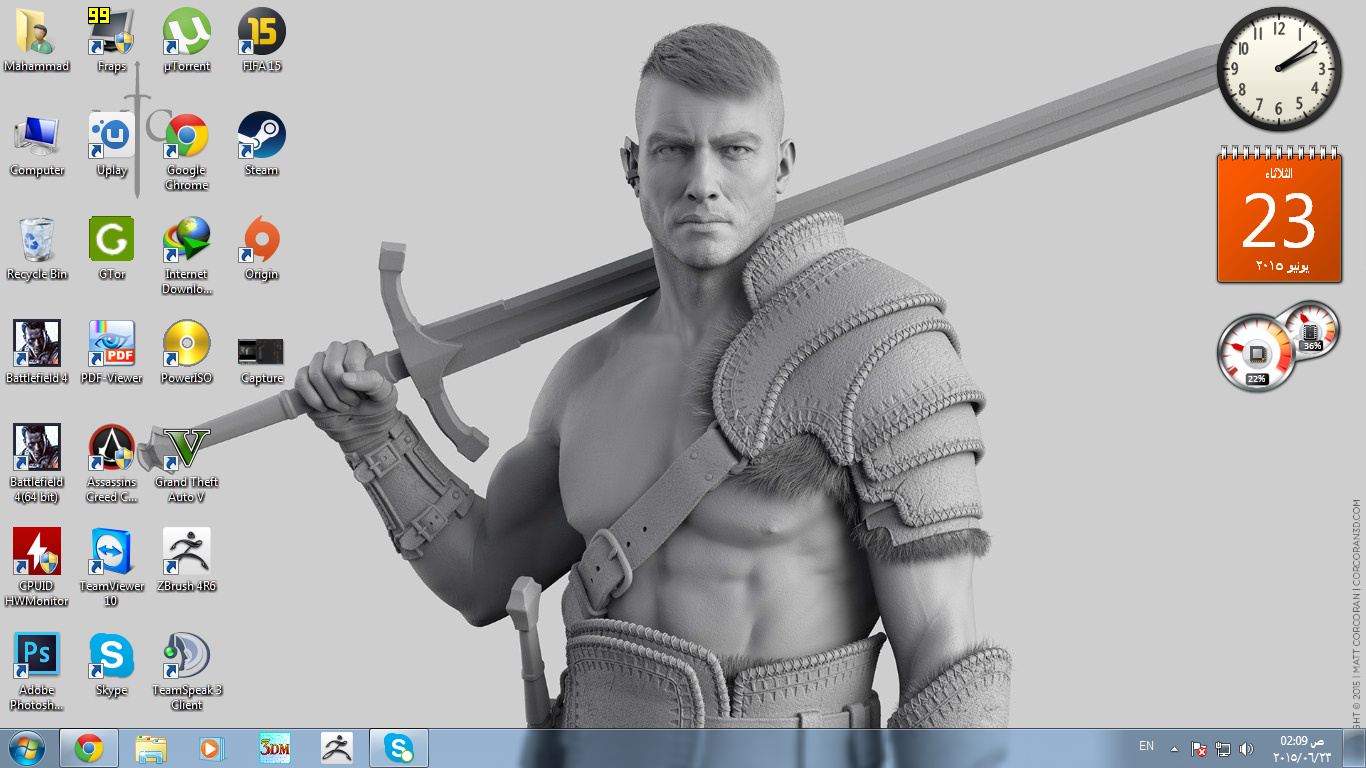Image resolution: width=1366 pixels, height=768 pixels.
Task: Select the Assassins Creed desktop shortcut
Action: (112, 463)
